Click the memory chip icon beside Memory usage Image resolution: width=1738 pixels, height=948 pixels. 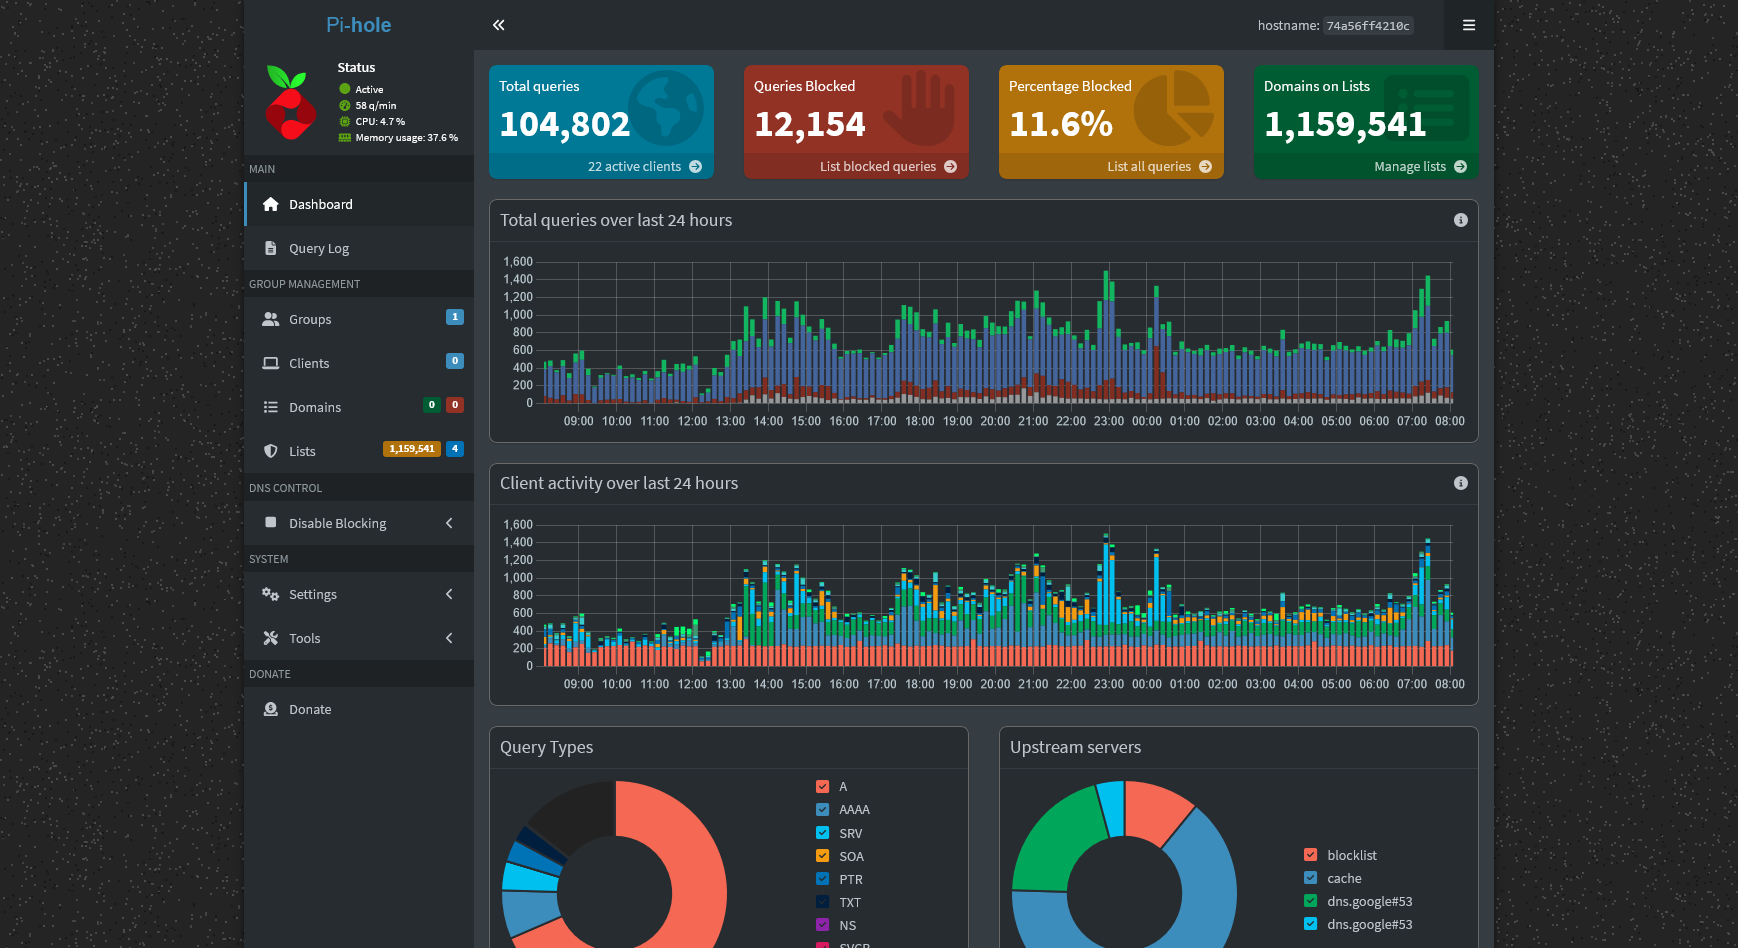coord(345,138)
